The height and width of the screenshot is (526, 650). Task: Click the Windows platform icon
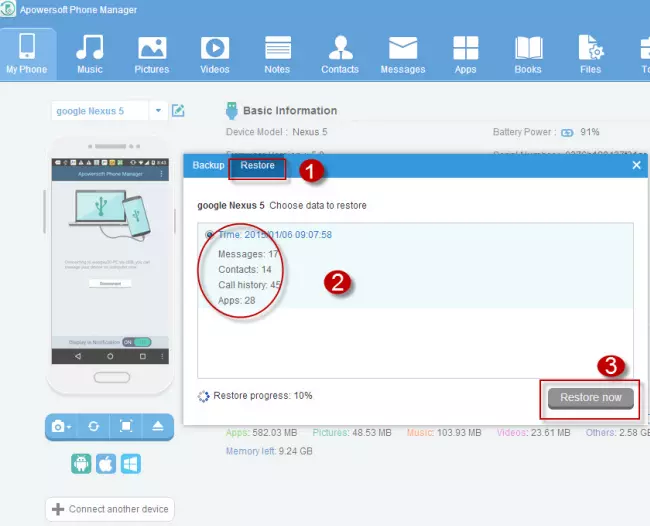pos(131,463)
